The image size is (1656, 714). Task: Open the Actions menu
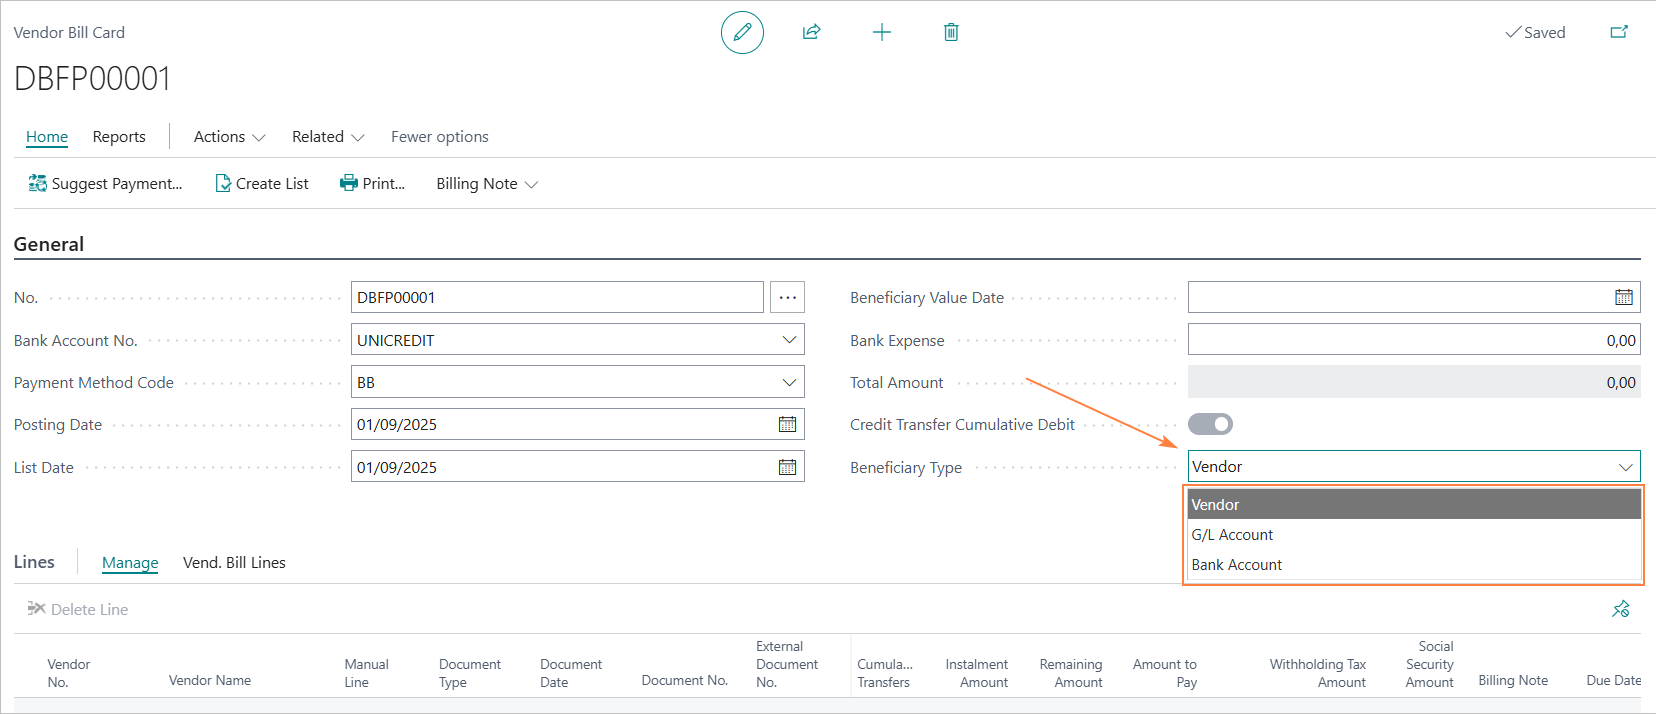(x=229, y=137)
